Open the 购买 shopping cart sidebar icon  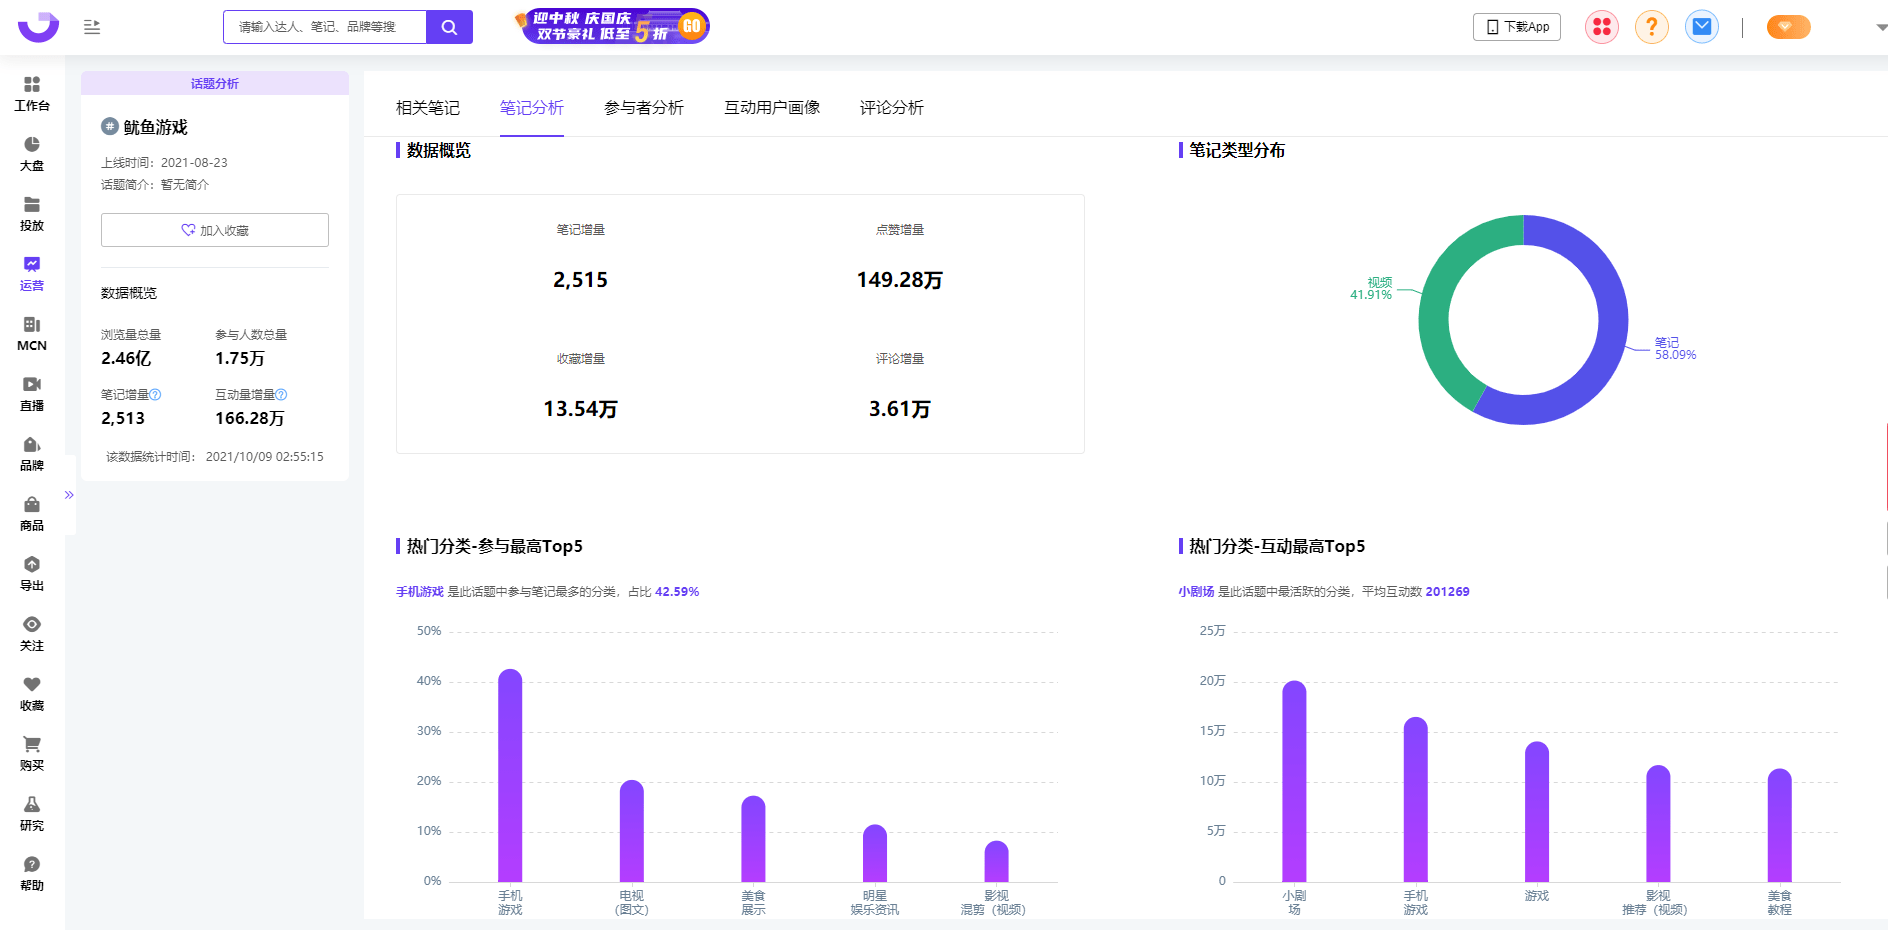tap(32, 753)
